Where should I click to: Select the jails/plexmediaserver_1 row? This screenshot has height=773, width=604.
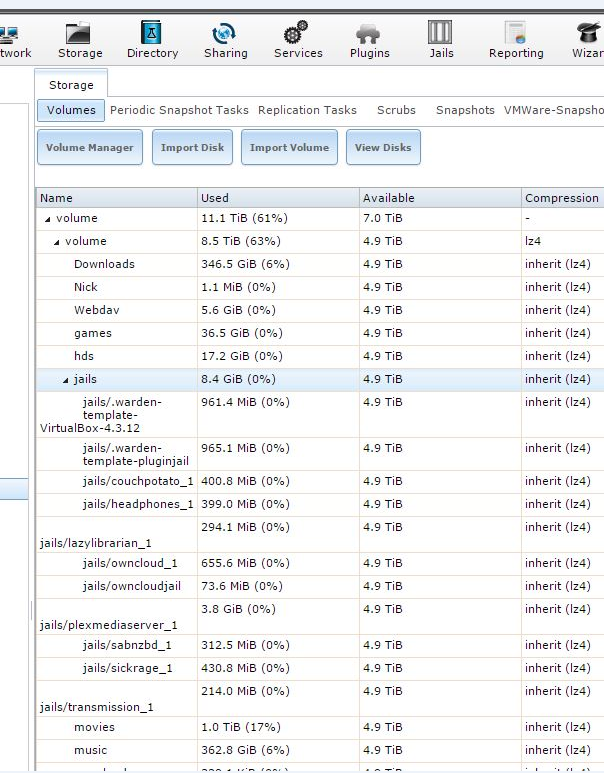point(320,616)
